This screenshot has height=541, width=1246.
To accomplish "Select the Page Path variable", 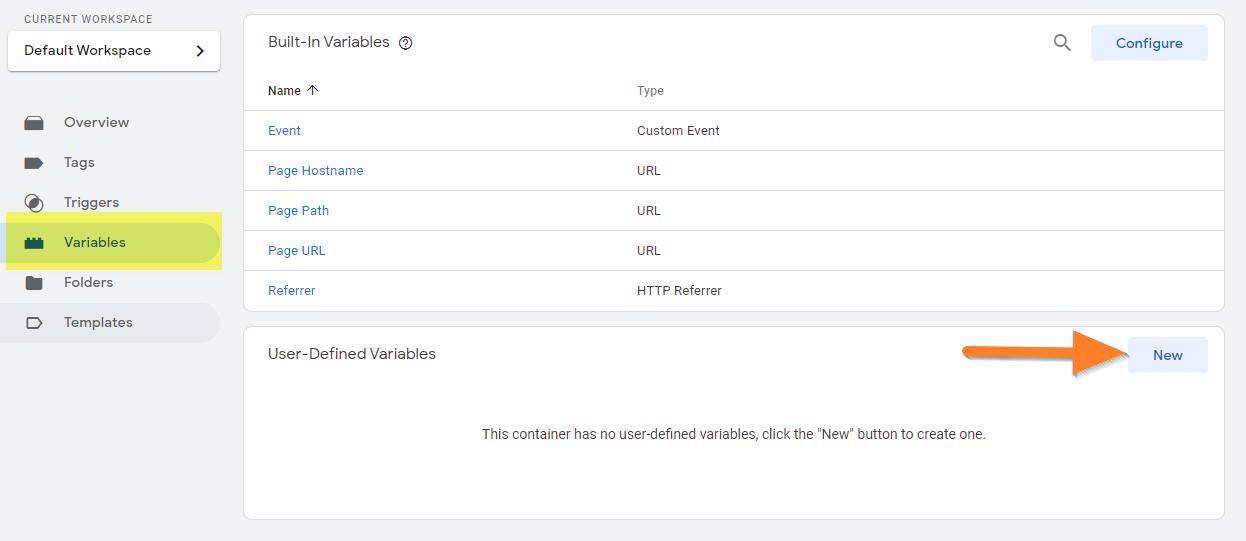I will click(298, 211).
